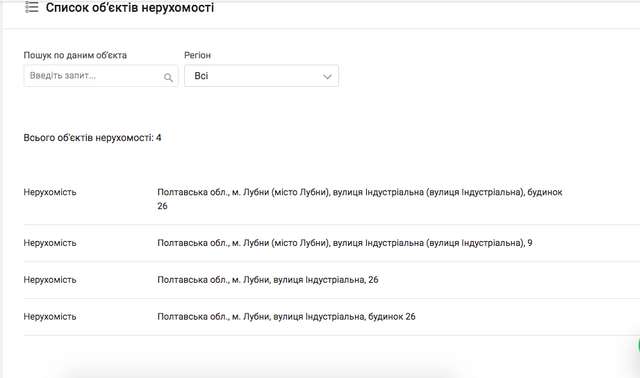Expand the Регіон chevron arrow
The width and height of the screenshot is (640, 378).
pyautogui.click(x=327, y=76)
